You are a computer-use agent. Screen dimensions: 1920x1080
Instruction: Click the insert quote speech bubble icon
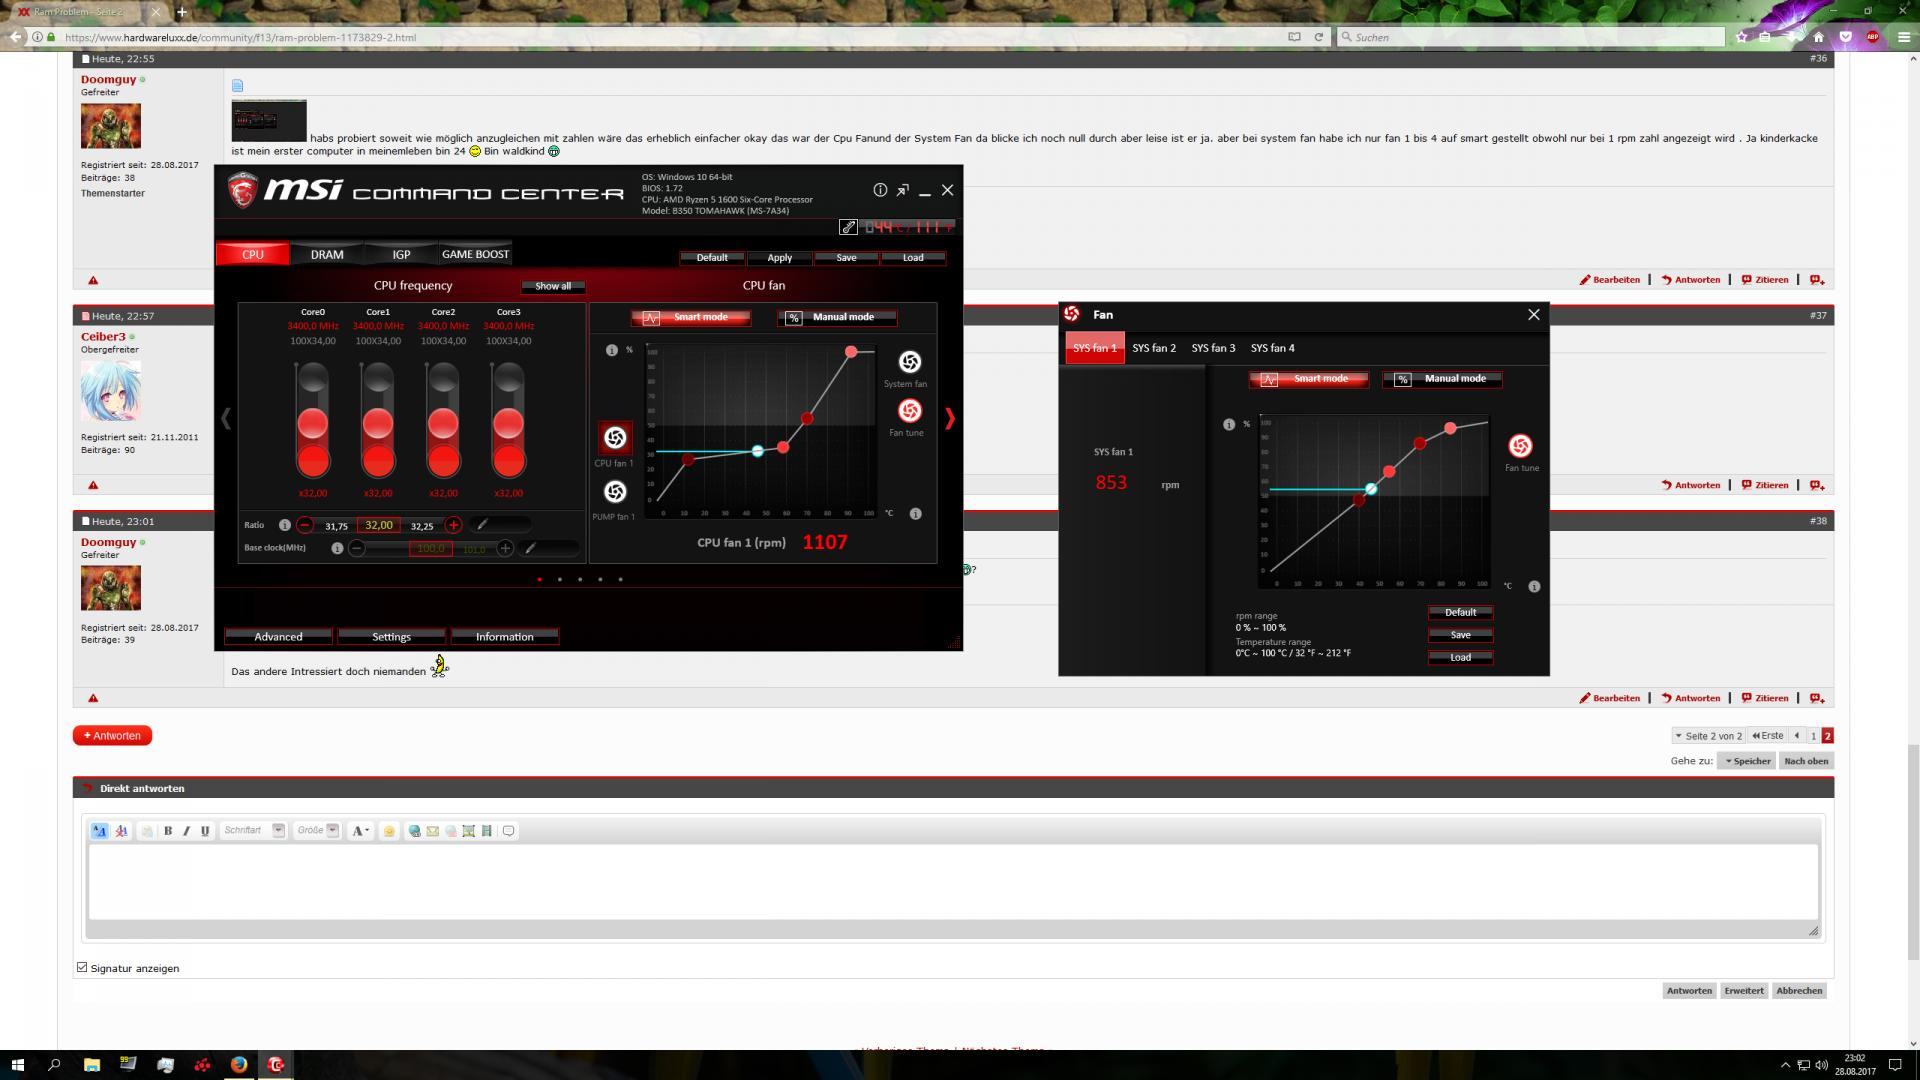coord(508,831)
